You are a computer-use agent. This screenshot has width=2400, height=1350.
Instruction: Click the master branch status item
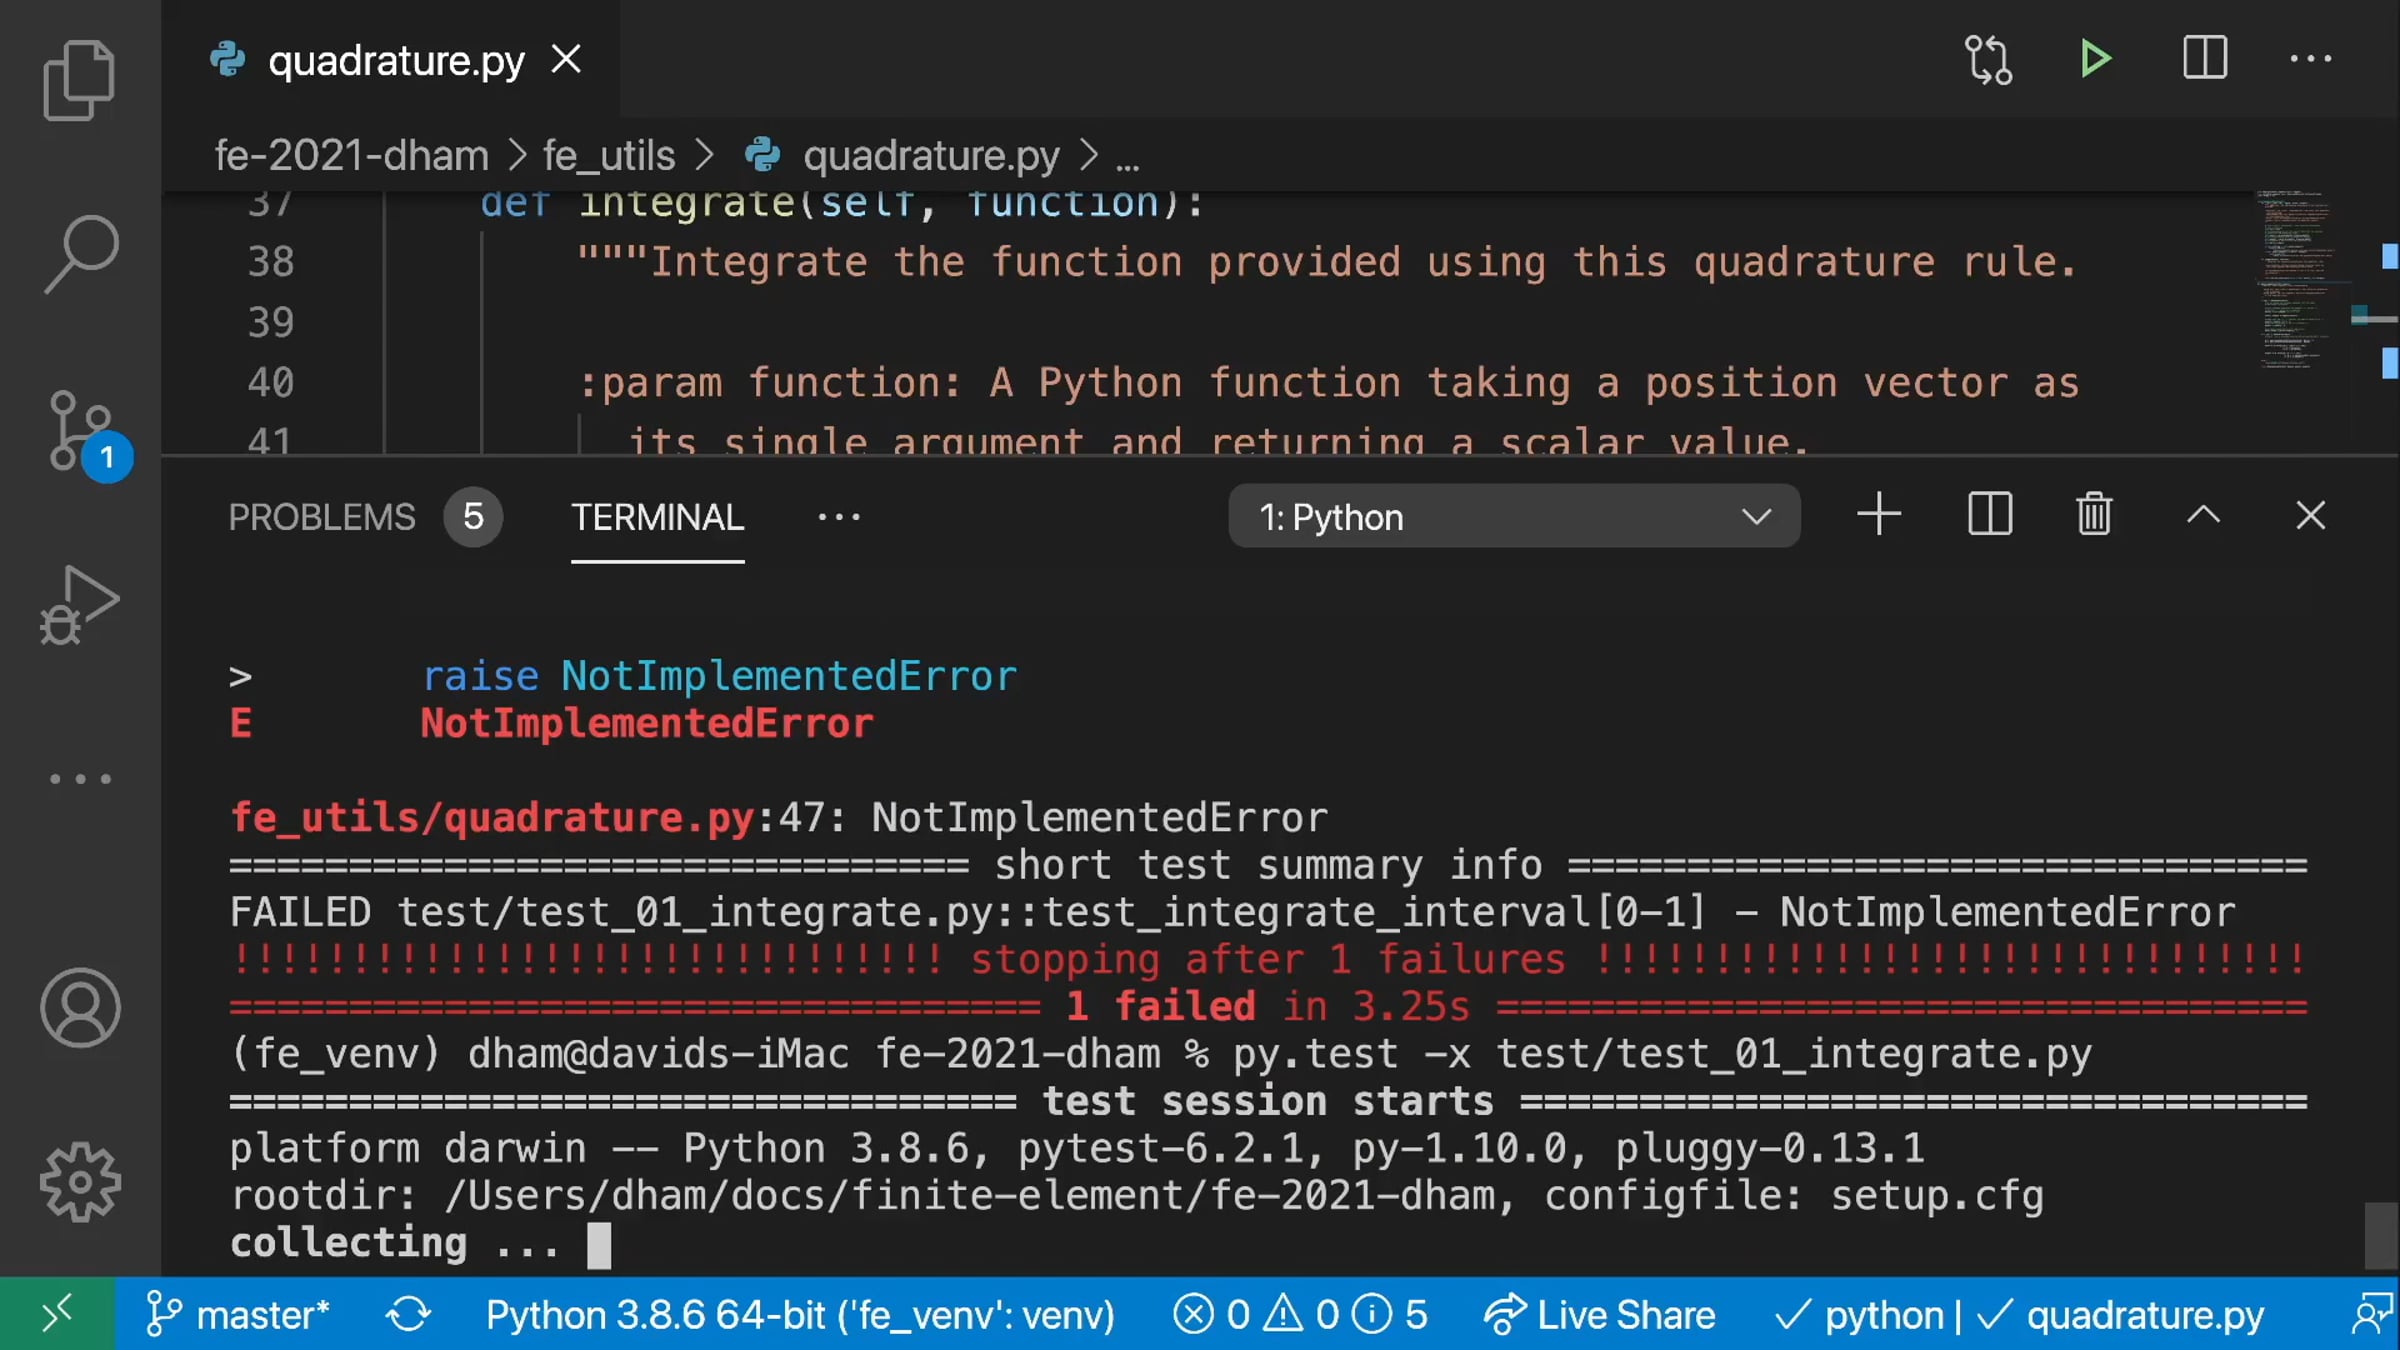(238, 1315)
